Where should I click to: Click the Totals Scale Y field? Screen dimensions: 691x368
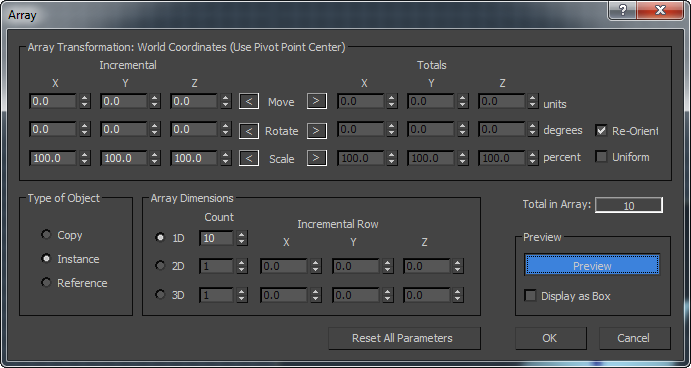pyautogui.click(x=431, y=158)
